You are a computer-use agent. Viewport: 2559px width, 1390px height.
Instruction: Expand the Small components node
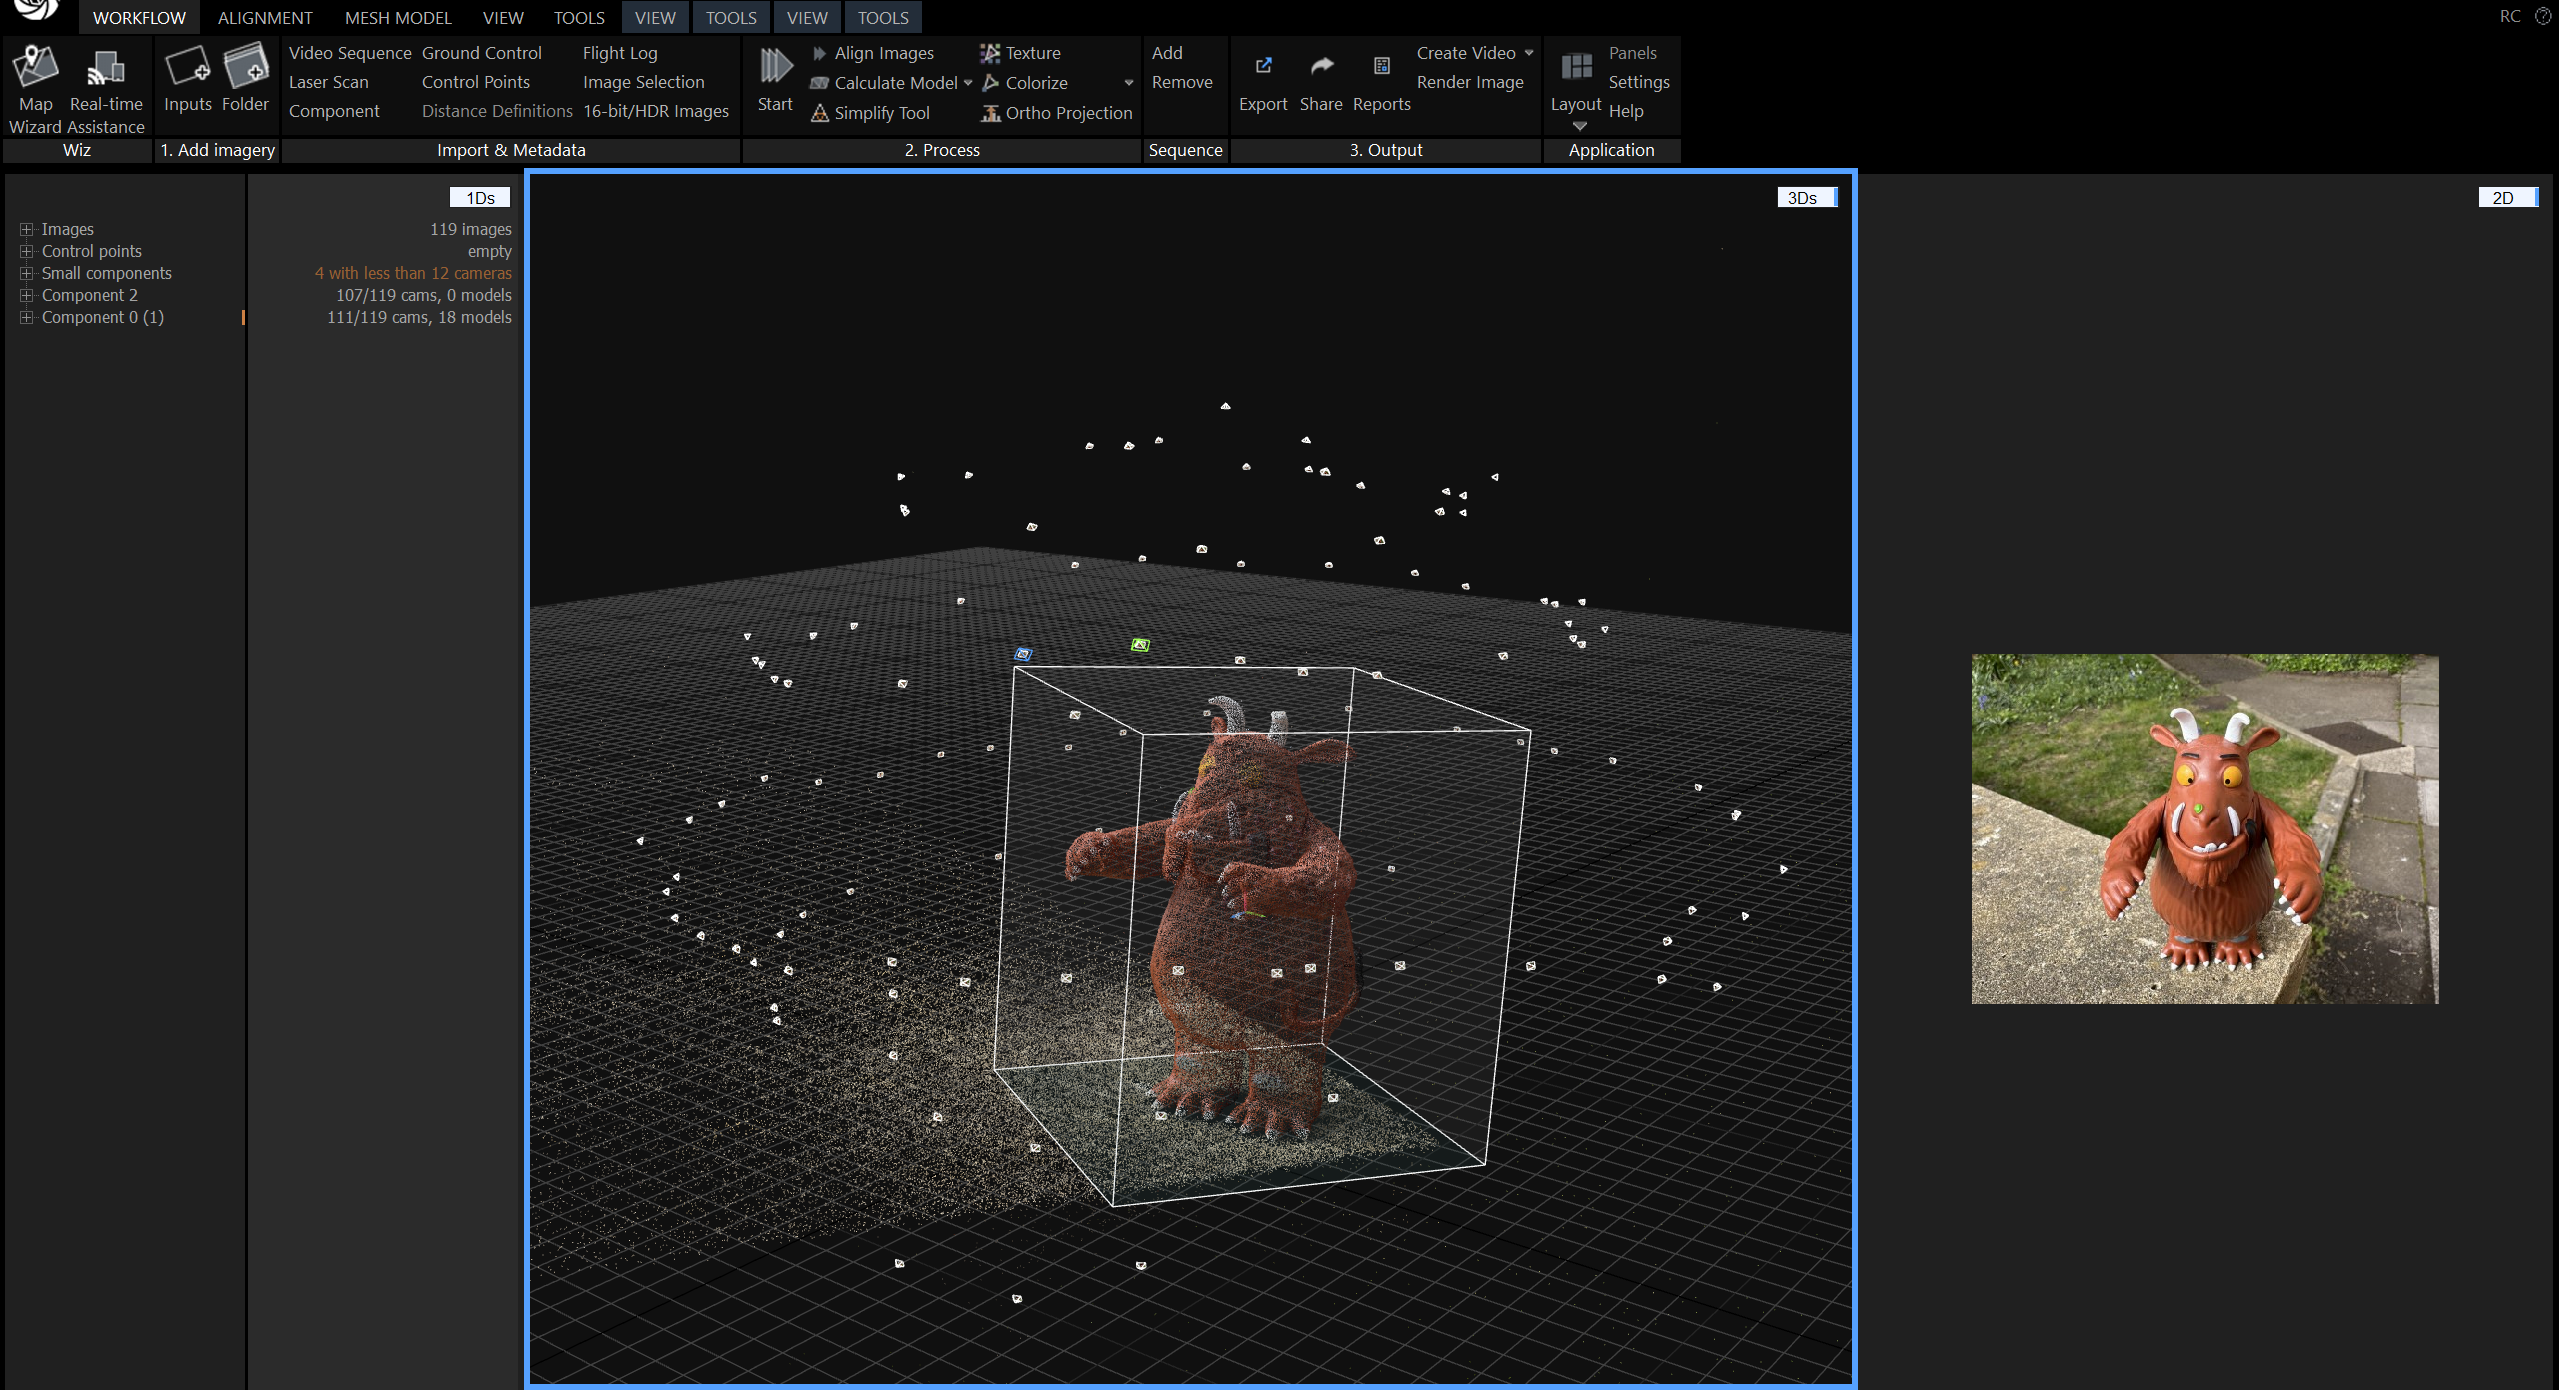[27, 273]
